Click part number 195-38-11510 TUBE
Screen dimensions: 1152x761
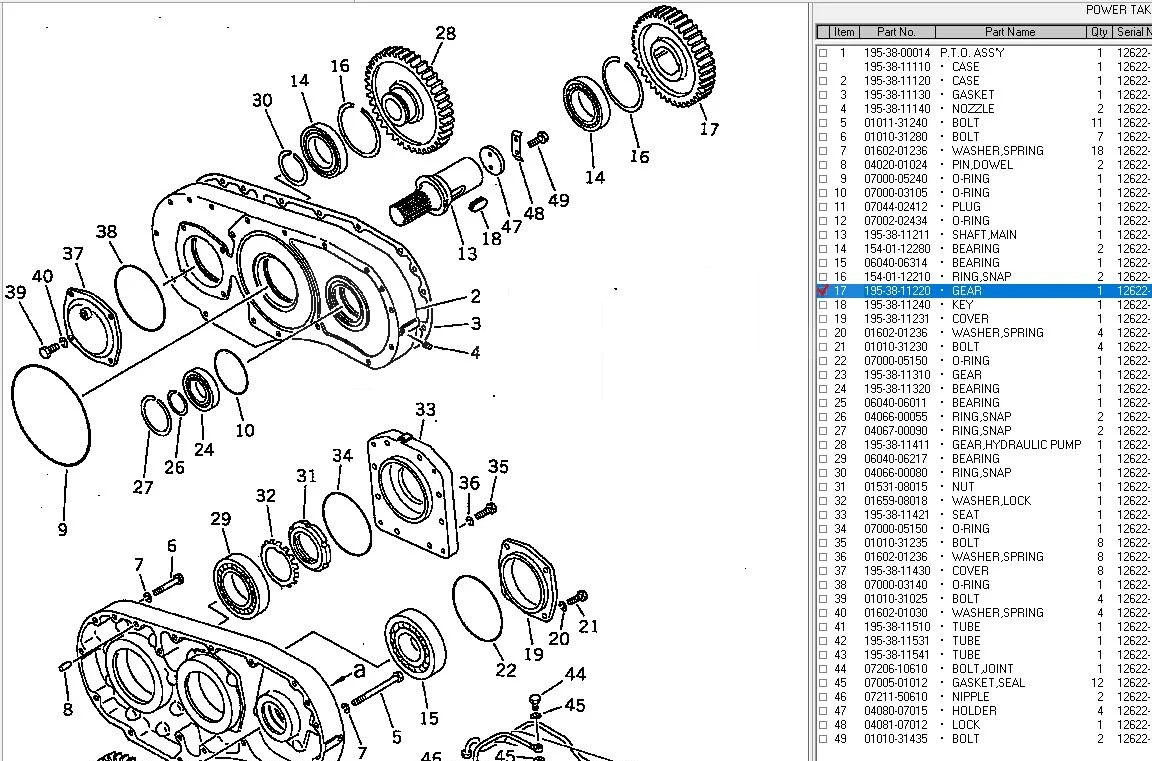897,627
